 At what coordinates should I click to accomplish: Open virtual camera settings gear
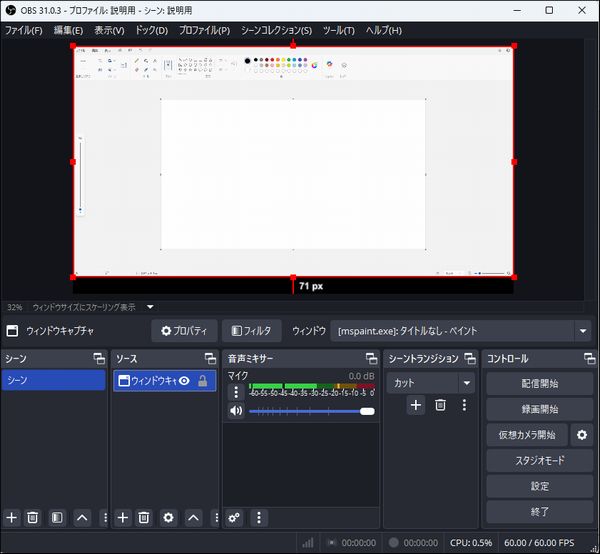click(x=582, y=435)
